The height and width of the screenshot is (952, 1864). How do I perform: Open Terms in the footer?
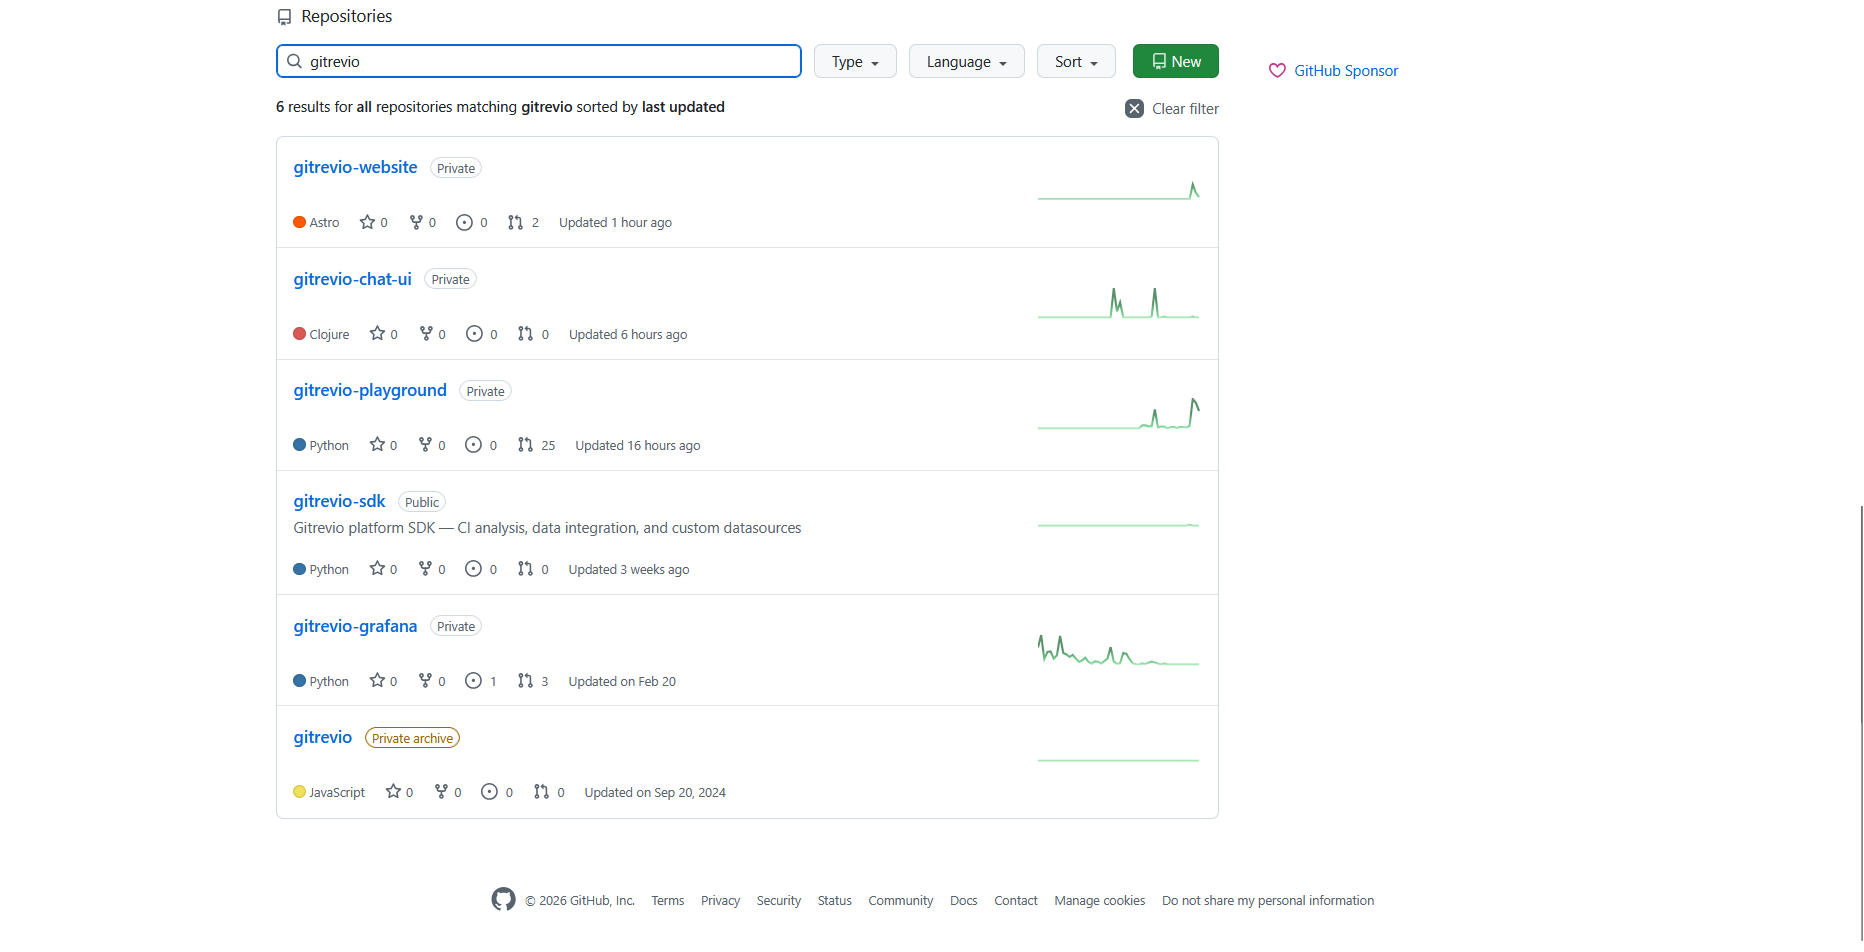[x=668, y=900]
